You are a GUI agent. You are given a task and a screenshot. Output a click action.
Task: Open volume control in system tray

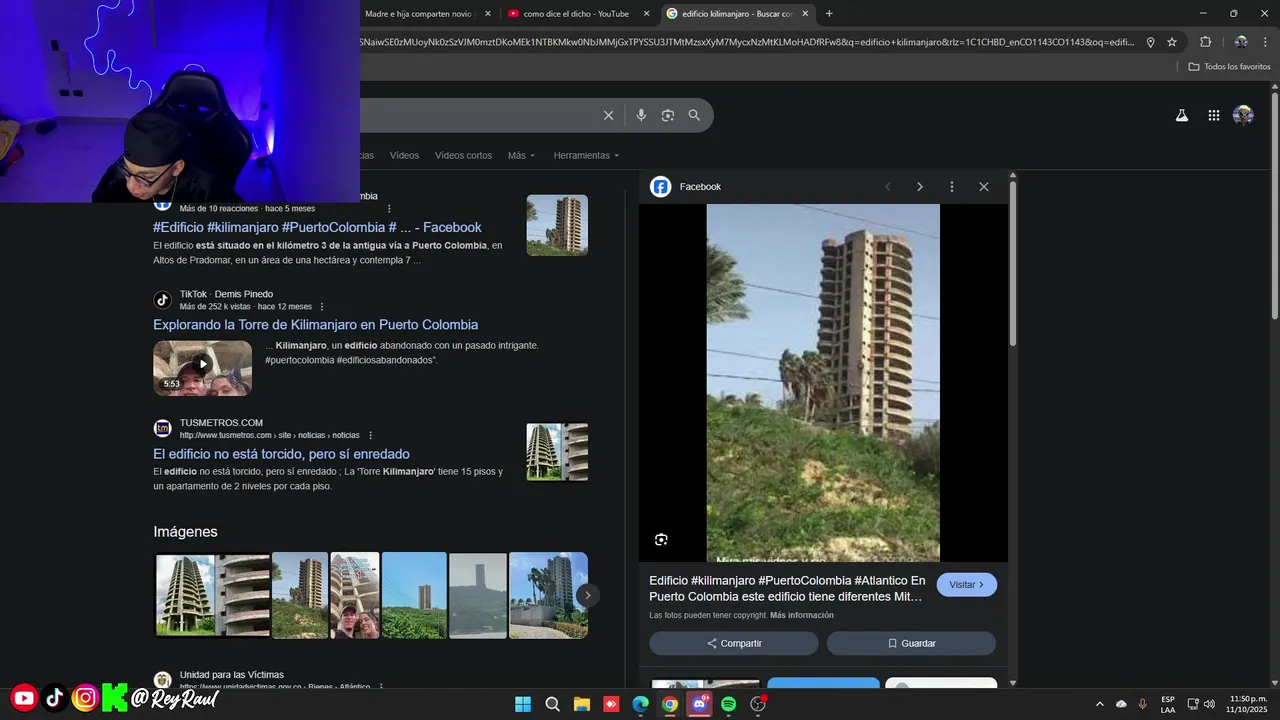click(1209, 704)
